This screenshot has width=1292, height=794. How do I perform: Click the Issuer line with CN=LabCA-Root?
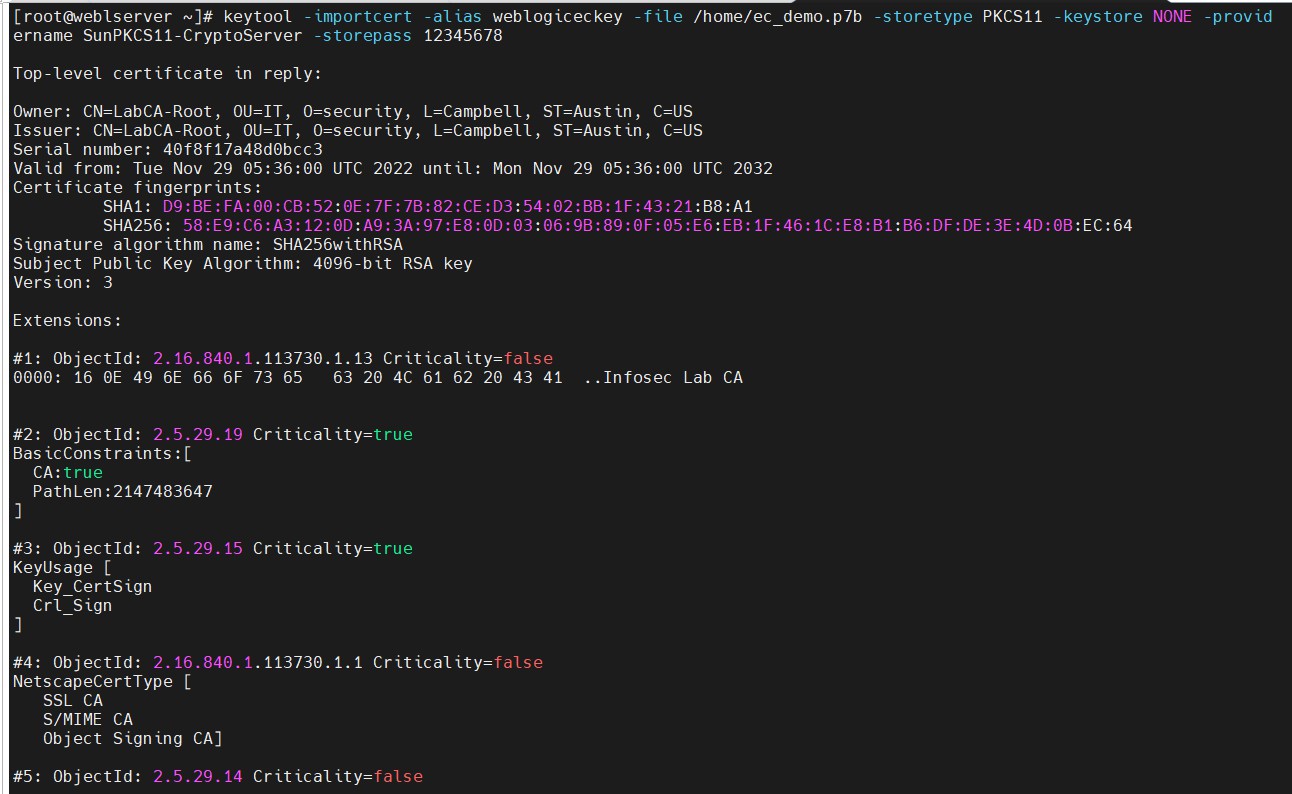357,131
